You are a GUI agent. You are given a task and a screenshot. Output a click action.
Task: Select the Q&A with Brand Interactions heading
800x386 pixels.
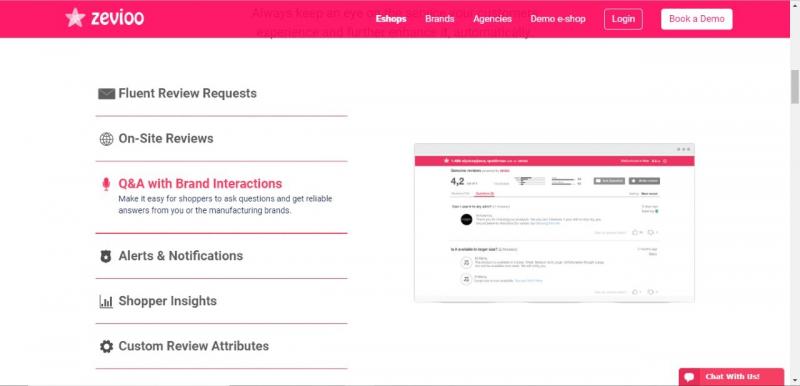[200, 184]
